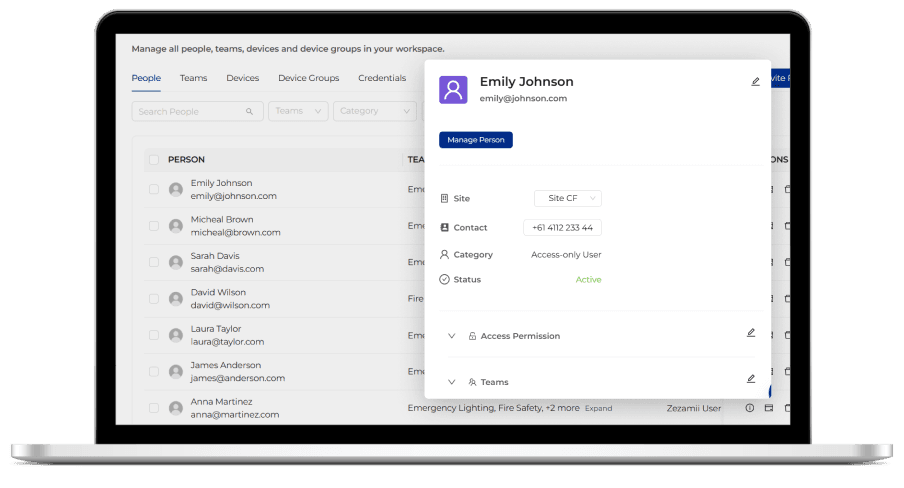The image size is (904, 488).
Task: Expand Anna Martinez's team list
Action: click(598, 408)
